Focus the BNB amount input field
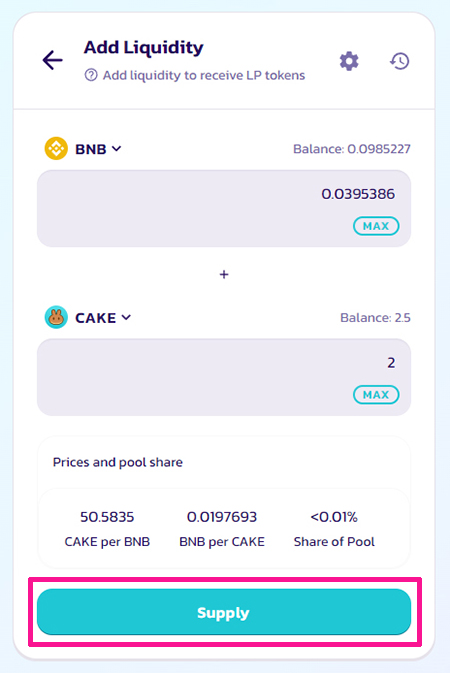 pos(224,209)
